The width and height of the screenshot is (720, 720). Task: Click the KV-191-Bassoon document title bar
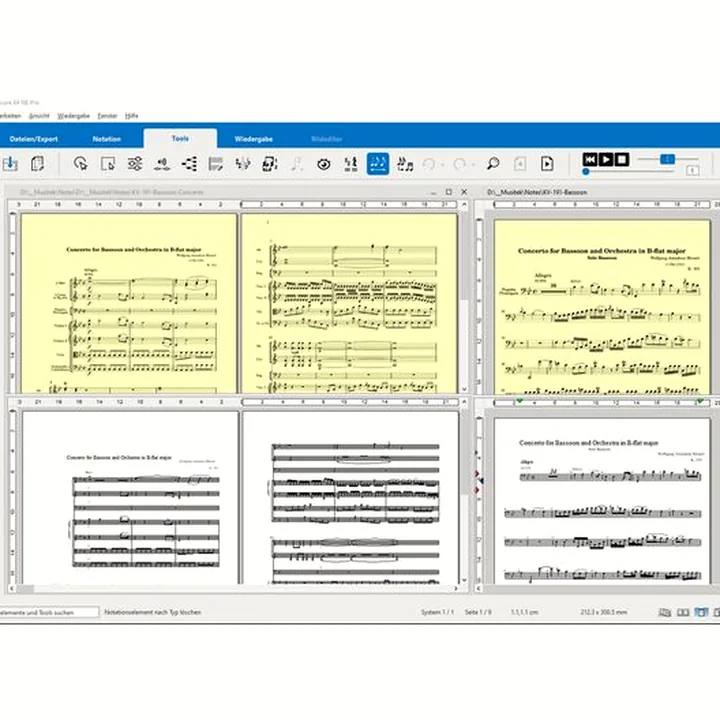tap(597, 192)
